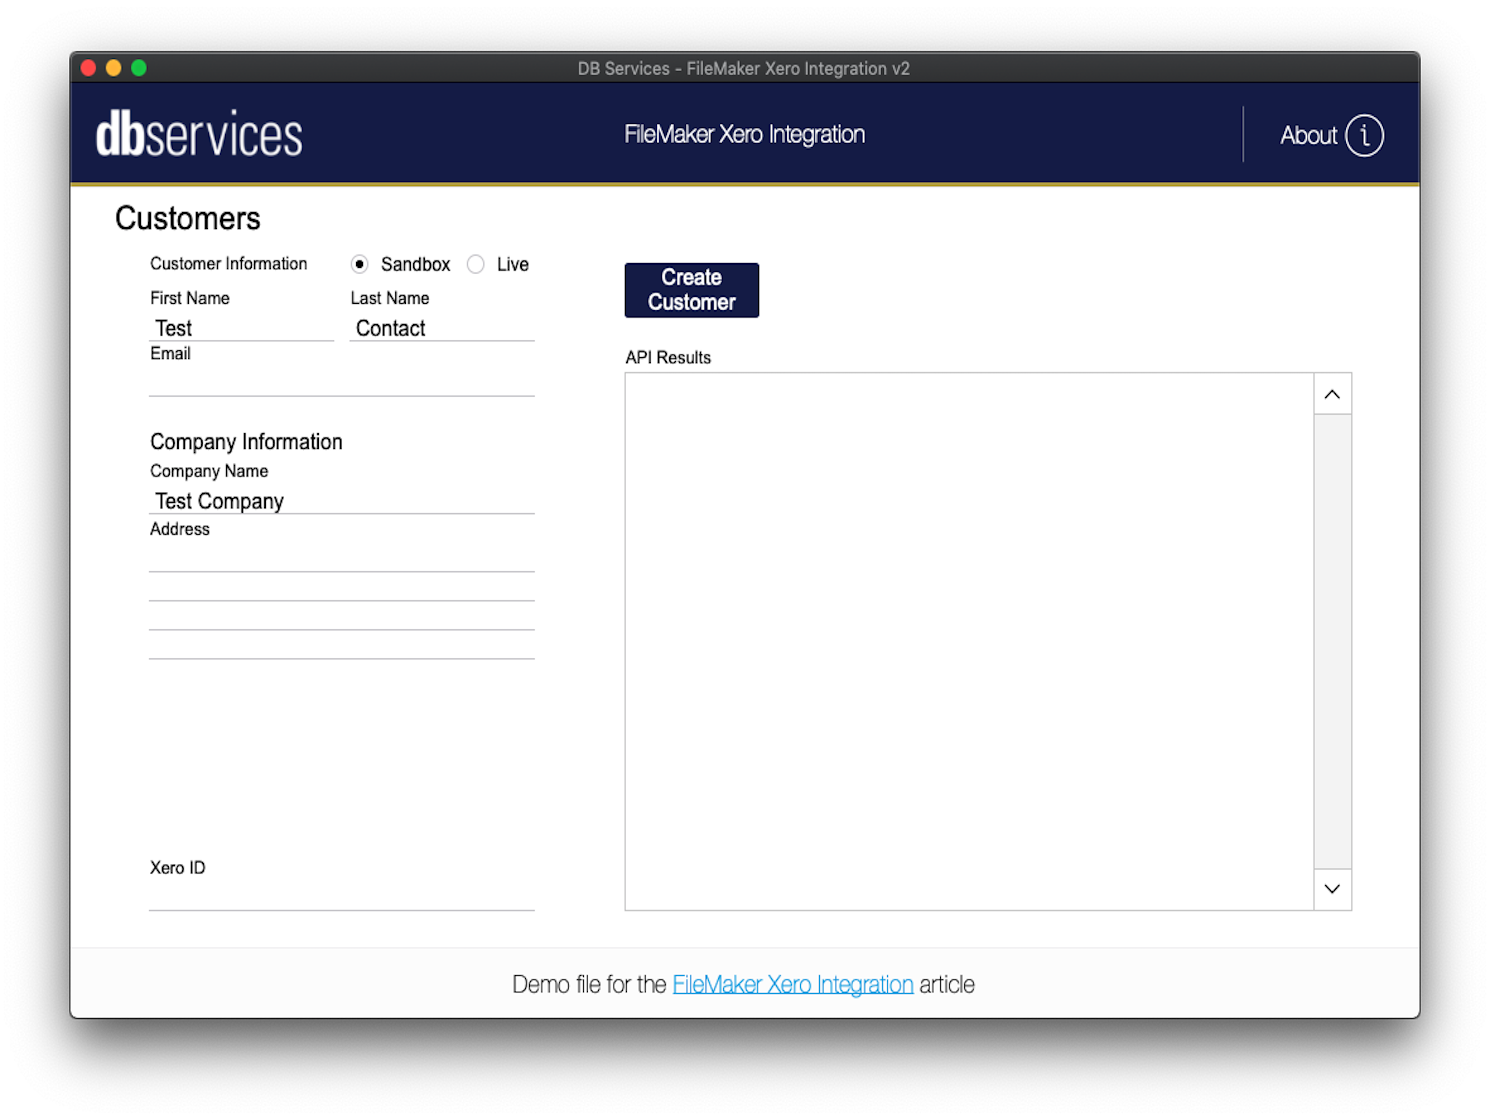
Task: Close the window with red button
Action: (x=88, y=68)
